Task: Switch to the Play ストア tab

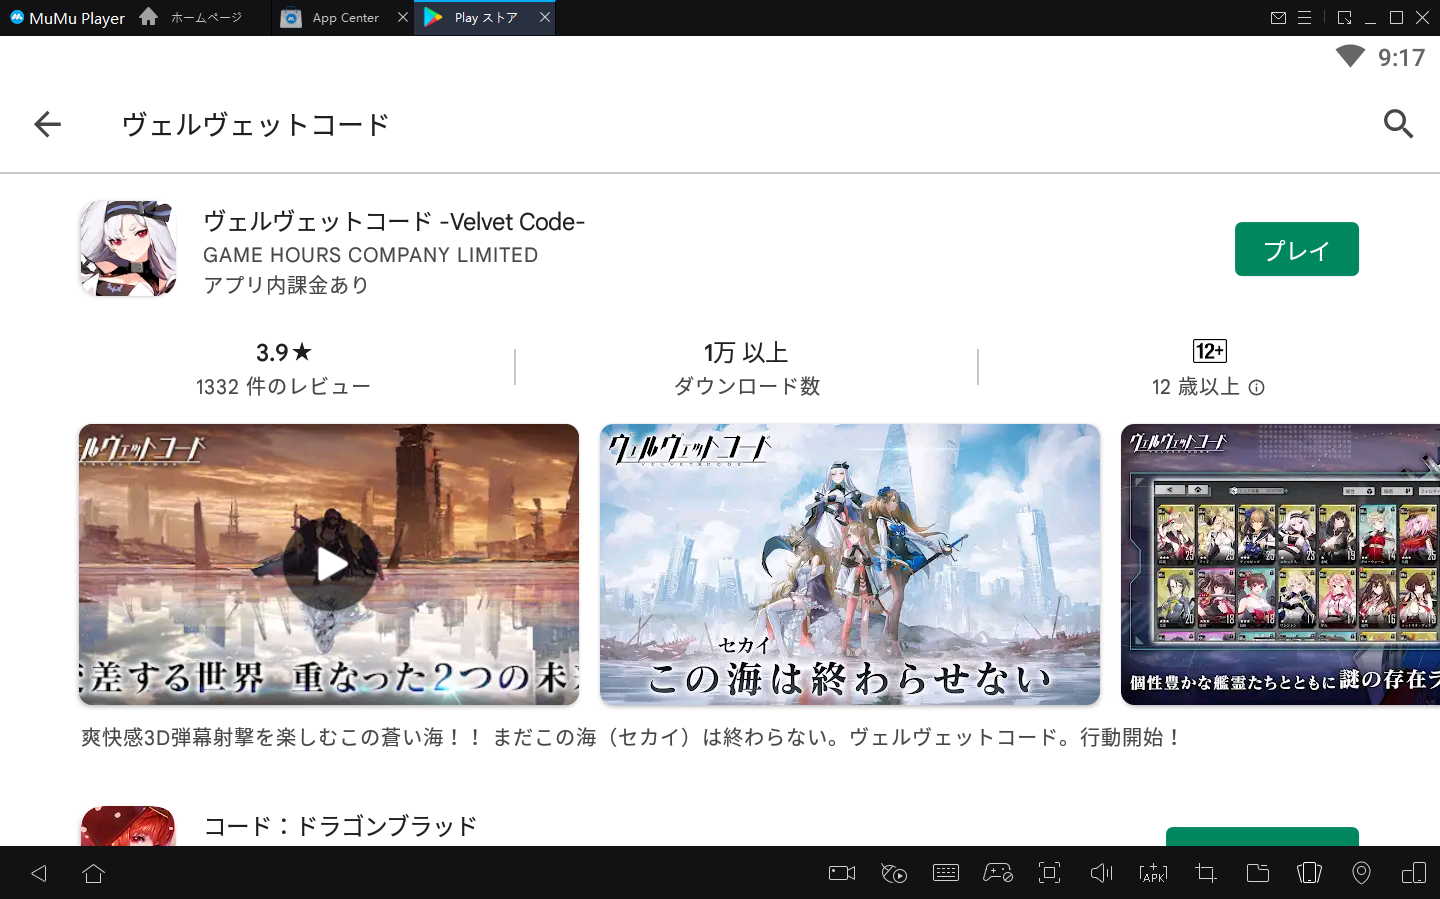Action: point(485,18)
